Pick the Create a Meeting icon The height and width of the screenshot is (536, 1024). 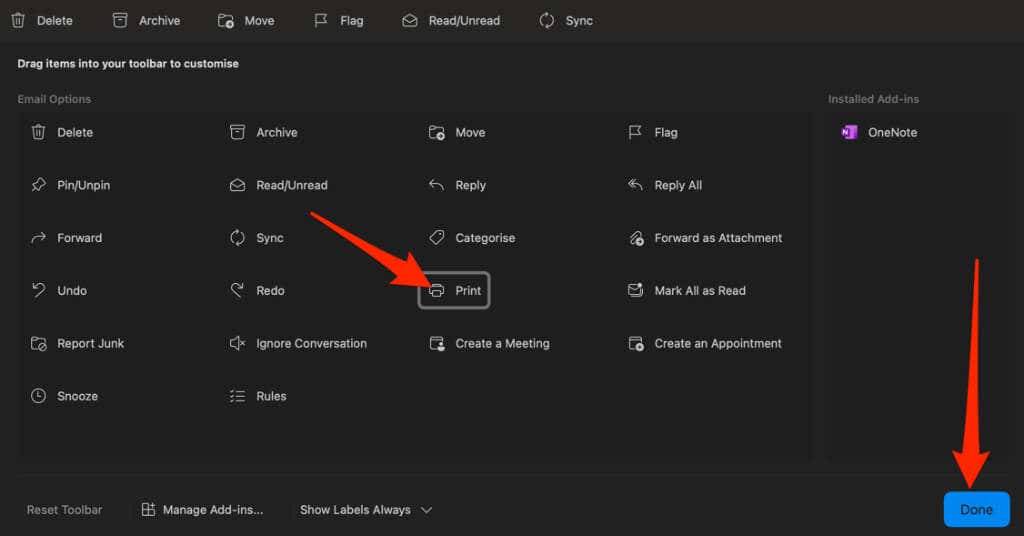[x=436, y=343]
